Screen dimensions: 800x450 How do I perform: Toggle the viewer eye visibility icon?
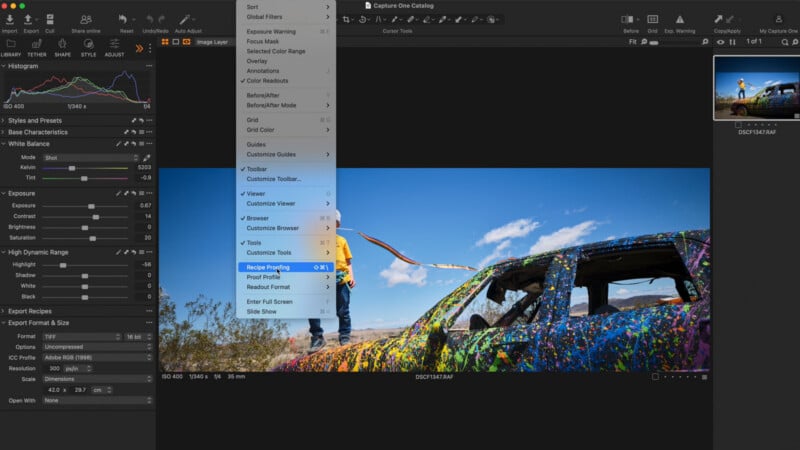tap(720, 42)
